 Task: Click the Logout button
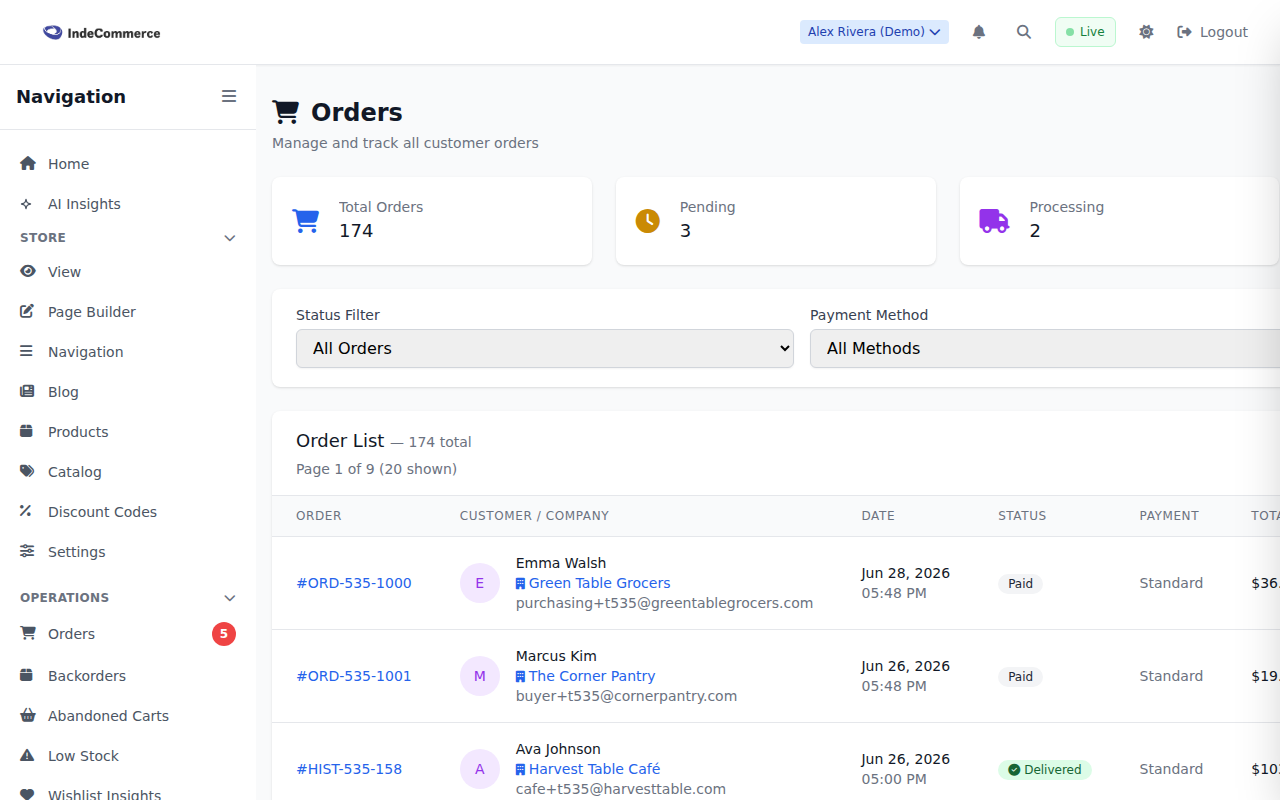point(1212,32)
